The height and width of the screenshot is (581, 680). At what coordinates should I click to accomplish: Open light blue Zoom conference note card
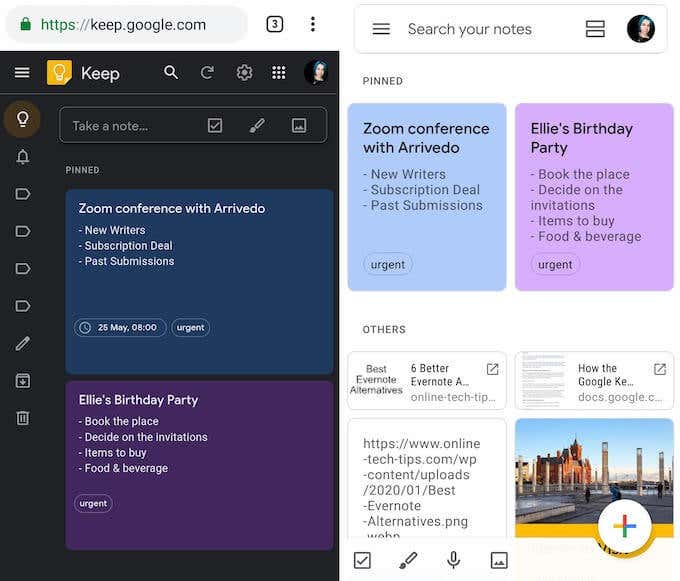coord(427,197)
